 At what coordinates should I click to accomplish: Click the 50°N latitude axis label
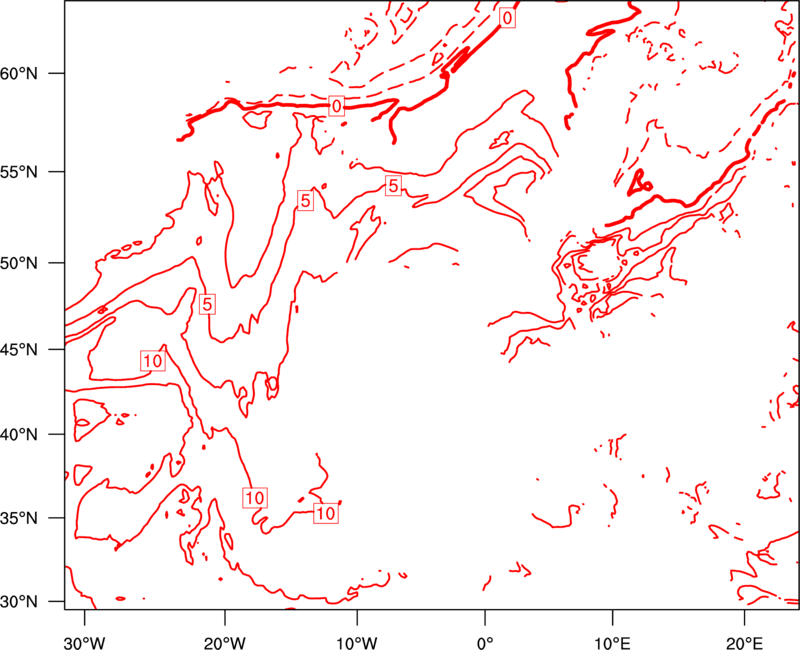(19, 263)
